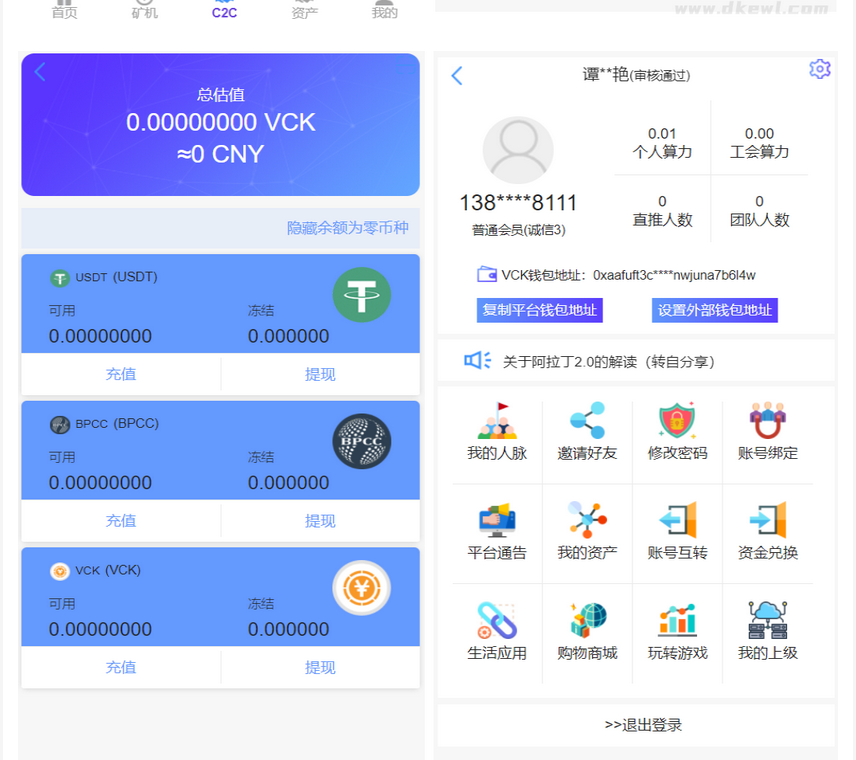Viewport: 856px width, 760px height.
Task: Click 充值 under USDT card
Action: 121,374
